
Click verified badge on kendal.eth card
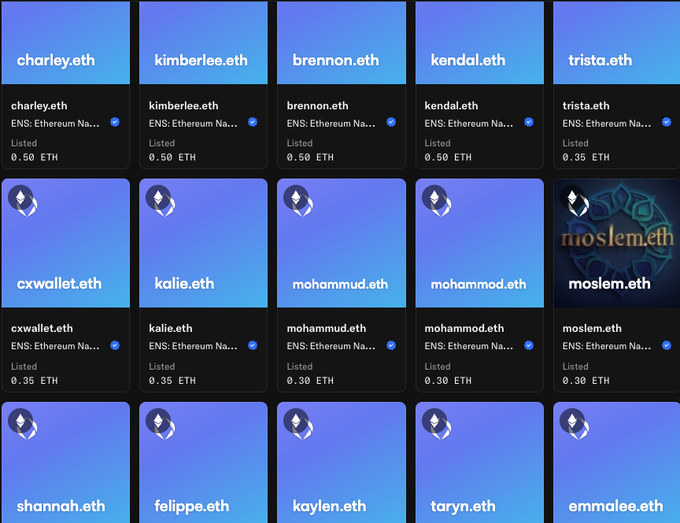(x=529, y=122)
